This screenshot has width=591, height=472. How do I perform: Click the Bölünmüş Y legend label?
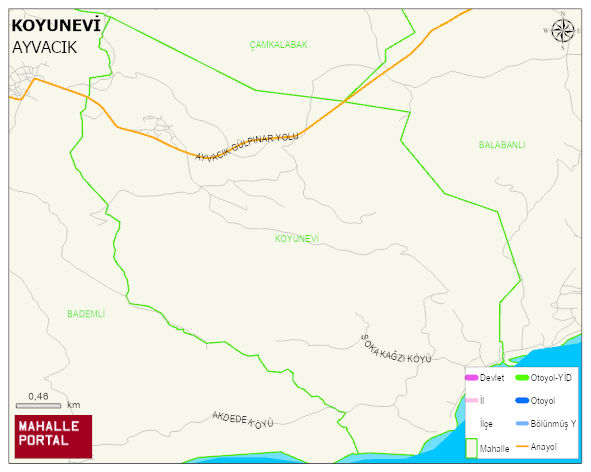553,424
